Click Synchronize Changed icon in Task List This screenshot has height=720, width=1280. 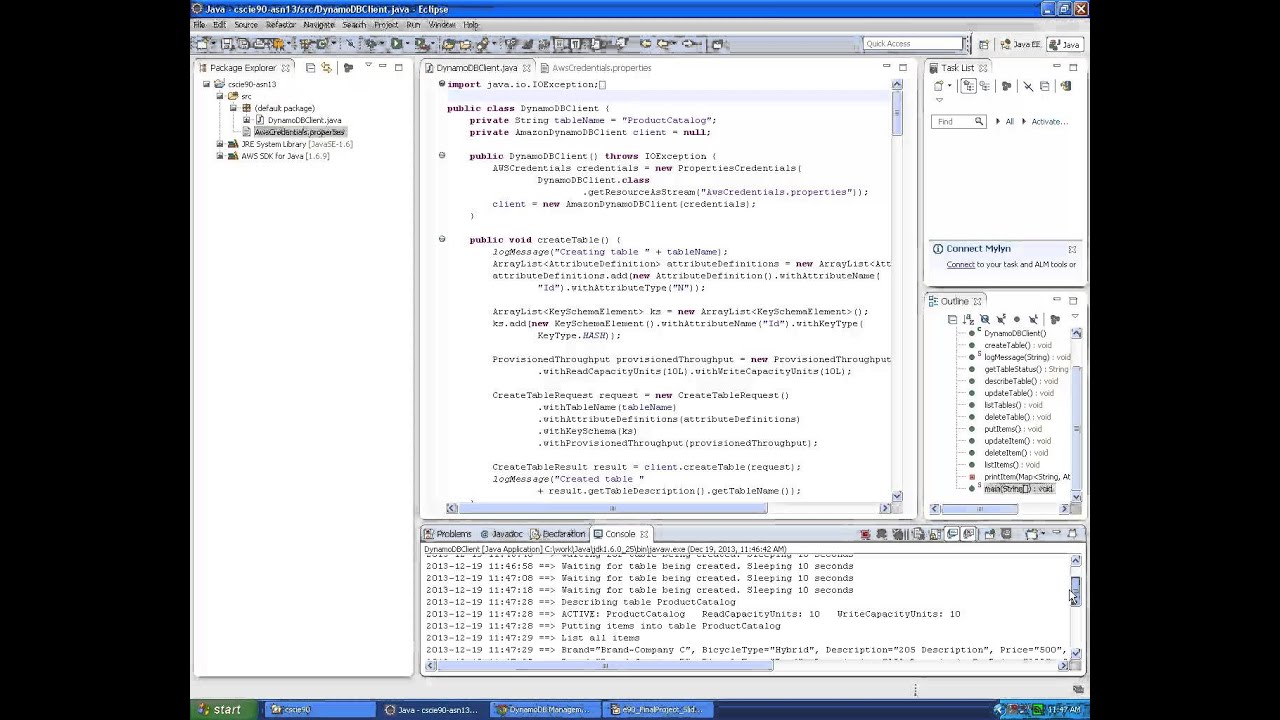click(1066, 86)
